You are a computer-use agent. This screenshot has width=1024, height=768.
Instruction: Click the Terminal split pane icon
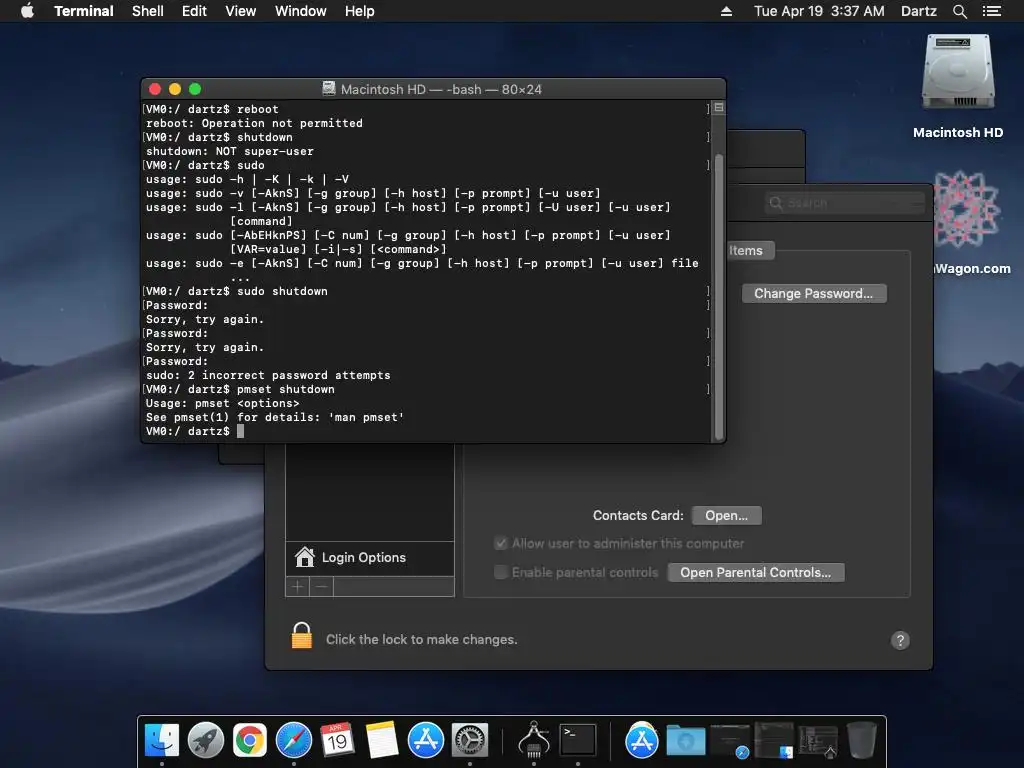click(x=718, y=108)
